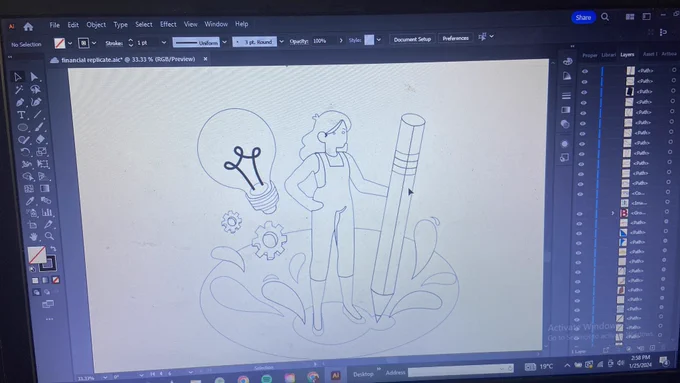The height and width of the screenshot is (383, 680).
Task: Choose the Column Graph tool
Action: pos(47,213)
